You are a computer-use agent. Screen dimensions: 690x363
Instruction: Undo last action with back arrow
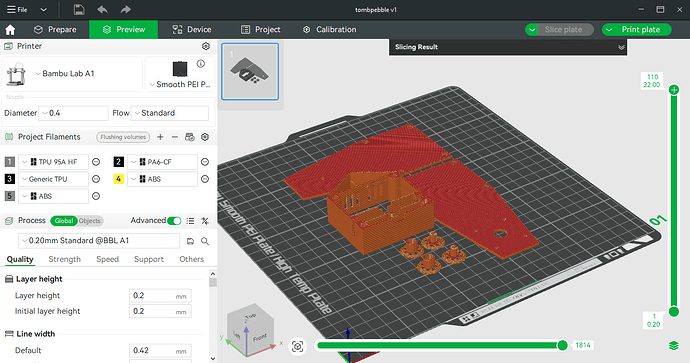pos(103,9)
